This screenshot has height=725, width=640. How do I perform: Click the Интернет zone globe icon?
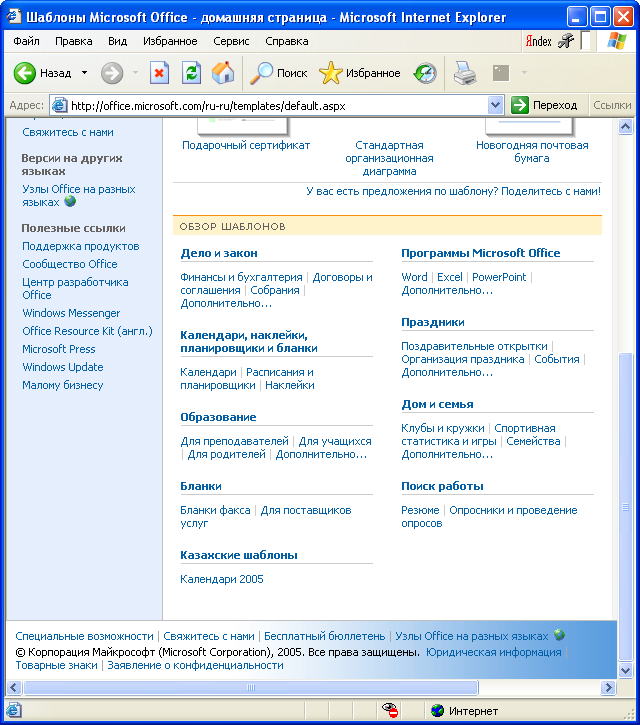point(437,710)
